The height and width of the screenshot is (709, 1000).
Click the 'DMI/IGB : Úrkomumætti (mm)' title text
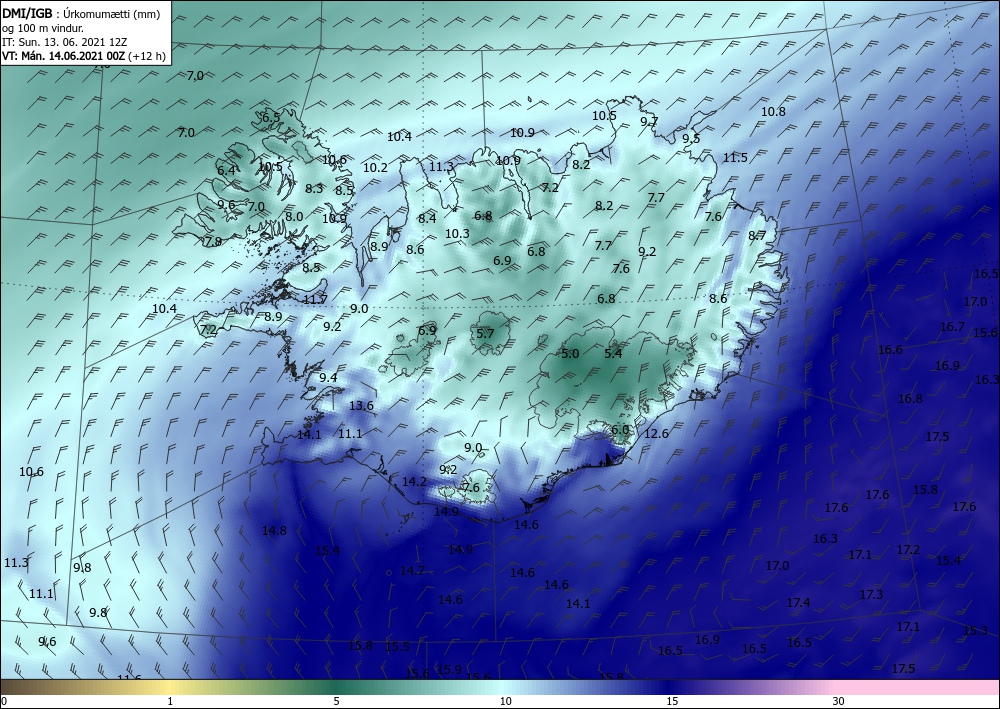[81, 13]
